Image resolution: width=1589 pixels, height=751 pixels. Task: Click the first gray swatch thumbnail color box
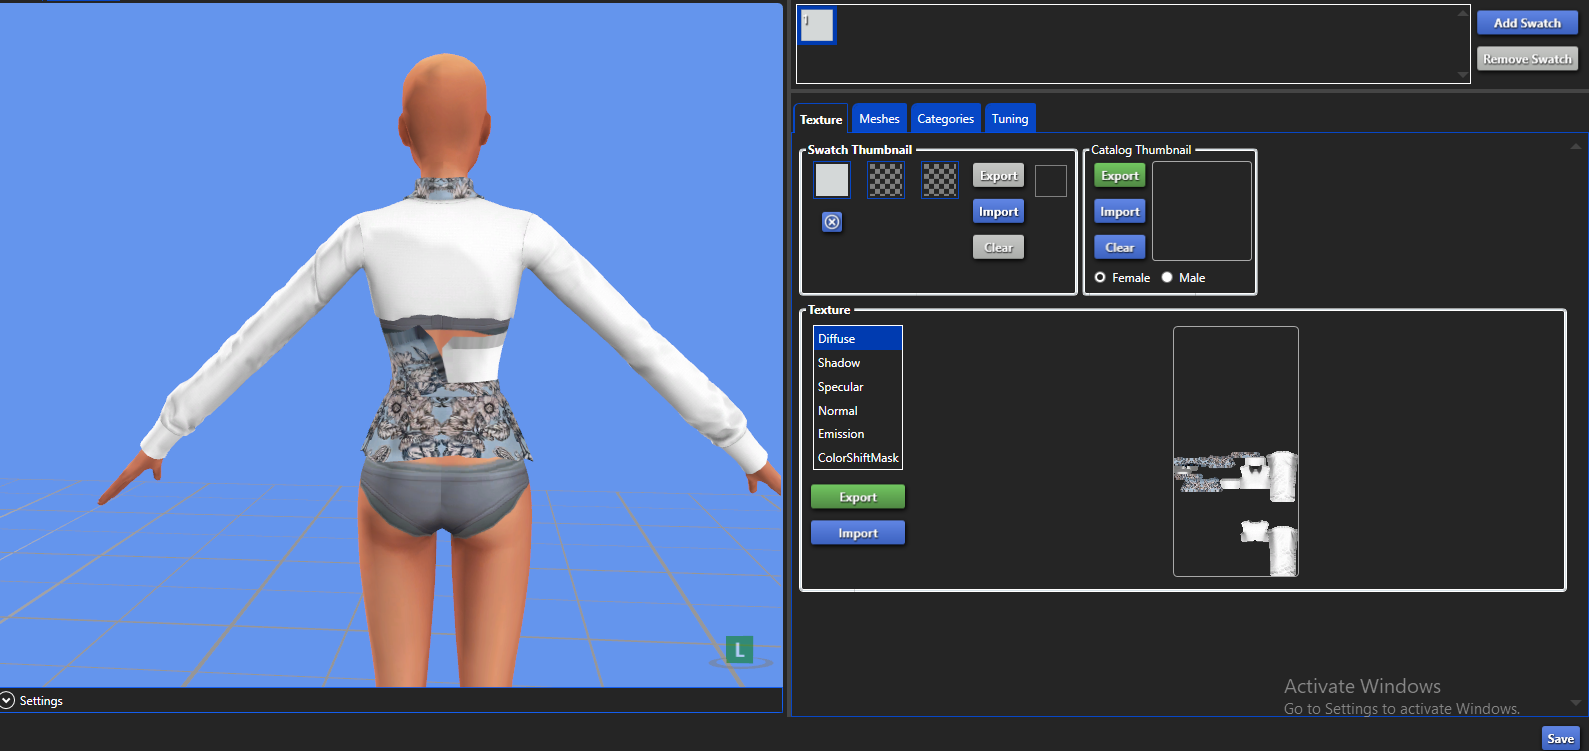coord(832,180)
